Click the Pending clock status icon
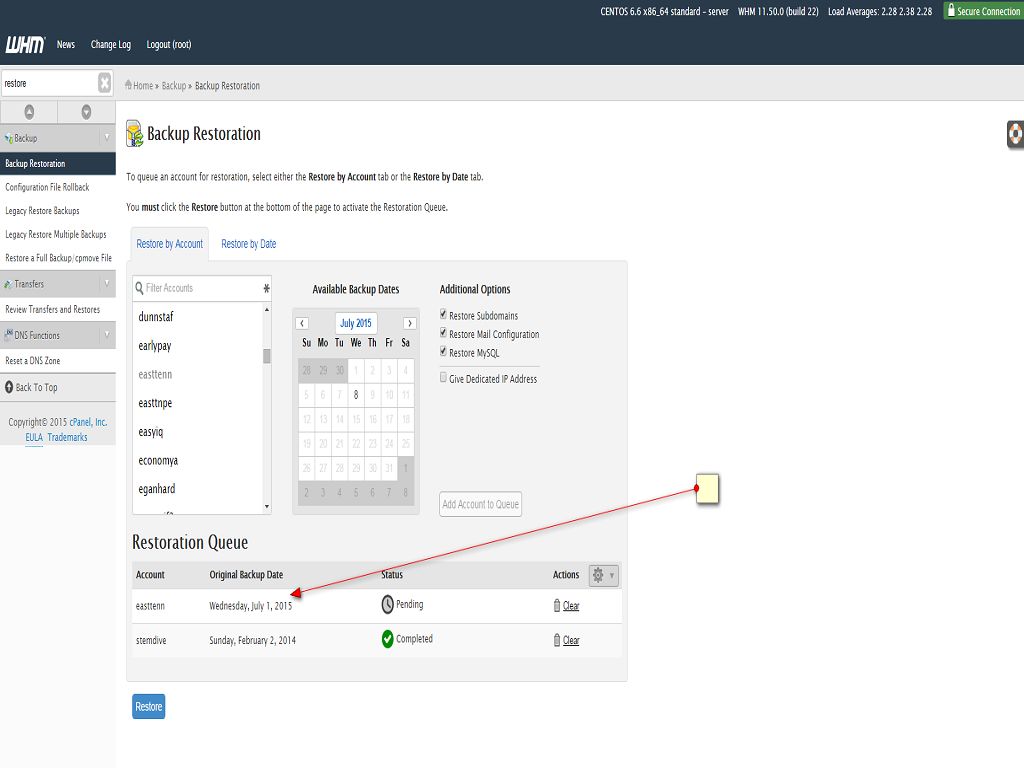The width and height of the screenshot is (1024, 768). (x=387, y=605)
